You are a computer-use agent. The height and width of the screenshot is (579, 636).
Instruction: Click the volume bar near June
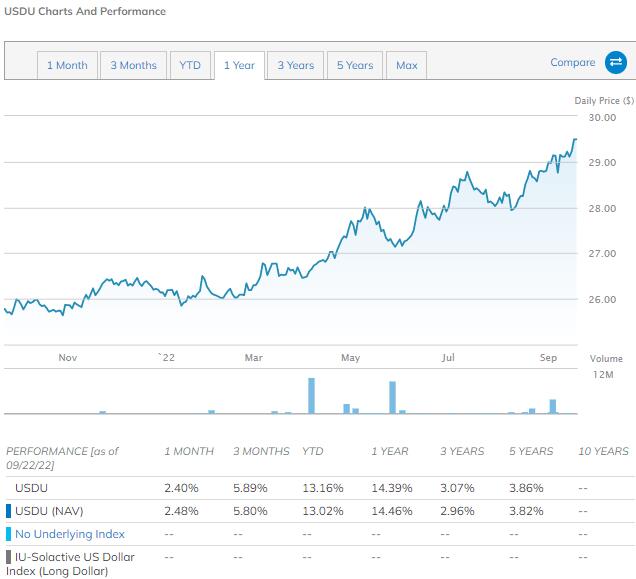393,398
